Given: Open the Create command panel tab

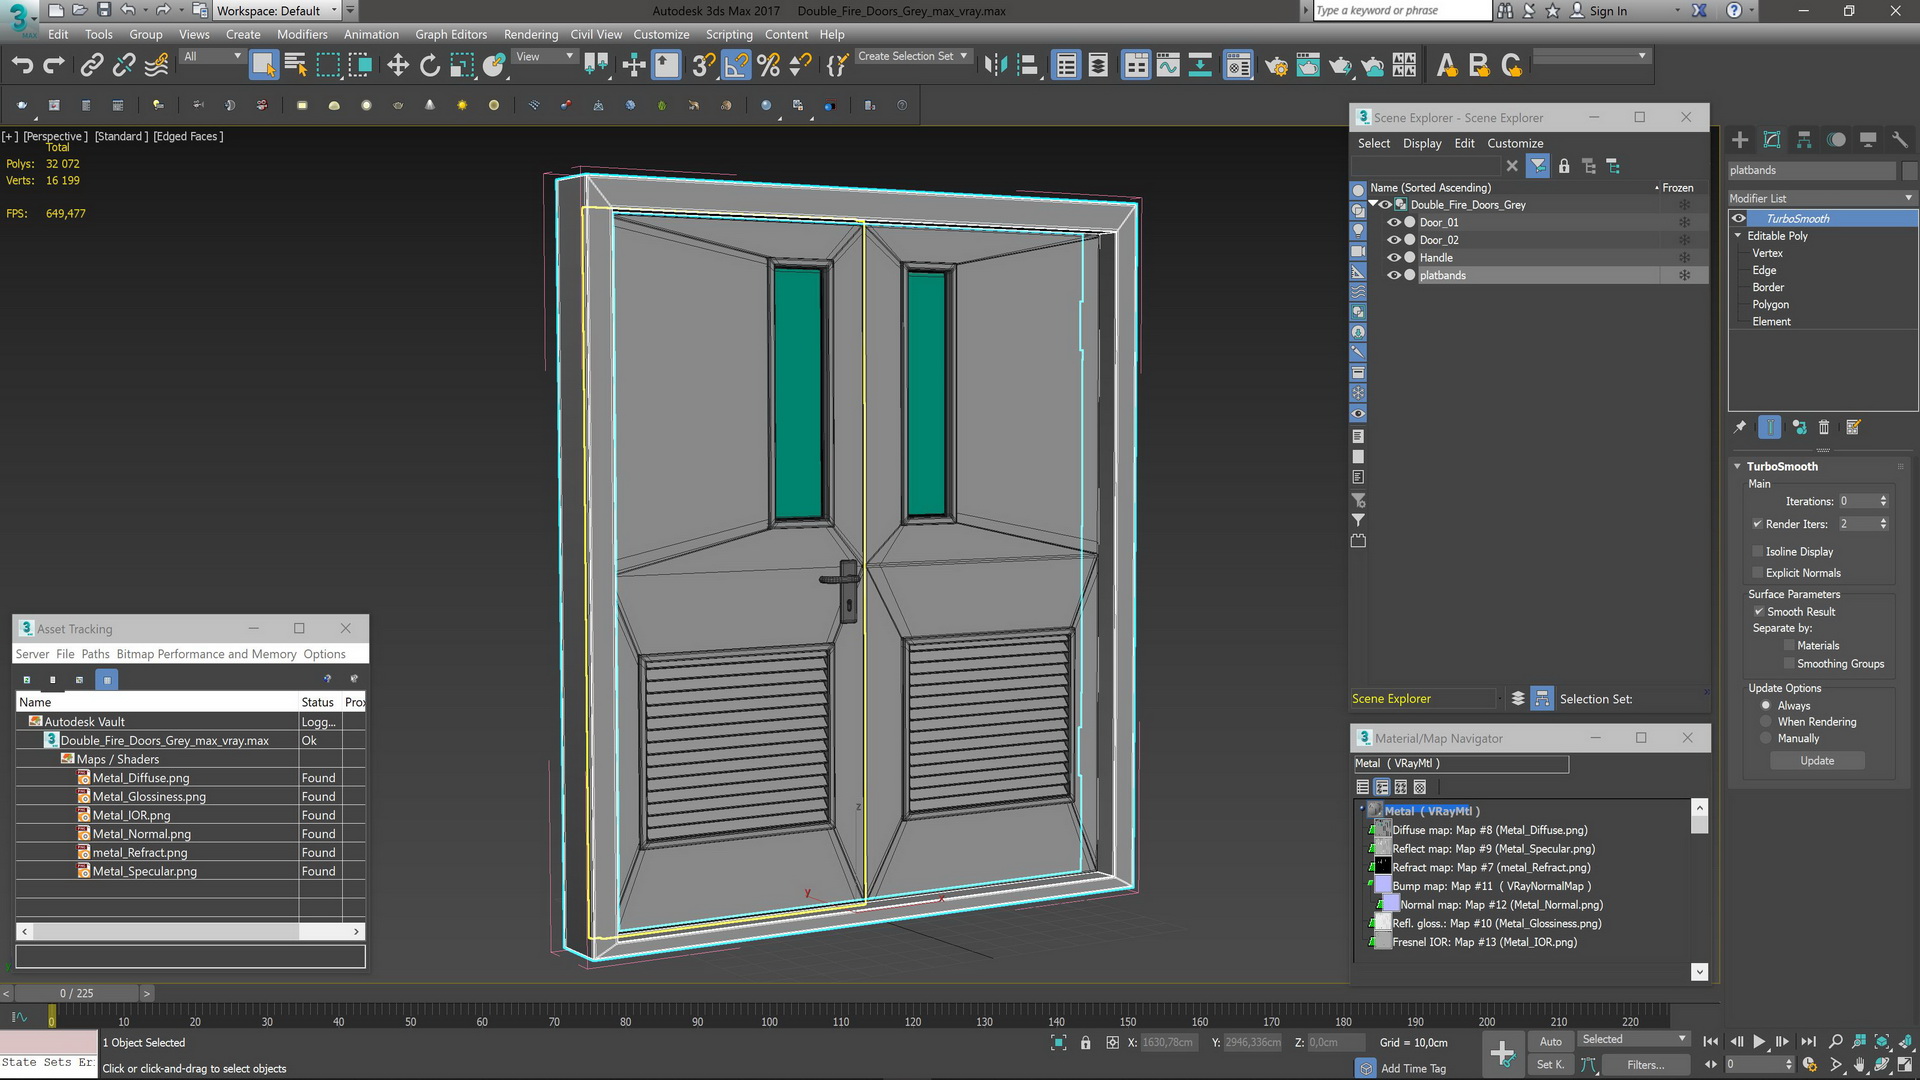Looking at the screenshot, I should [x=1740, y=140].
